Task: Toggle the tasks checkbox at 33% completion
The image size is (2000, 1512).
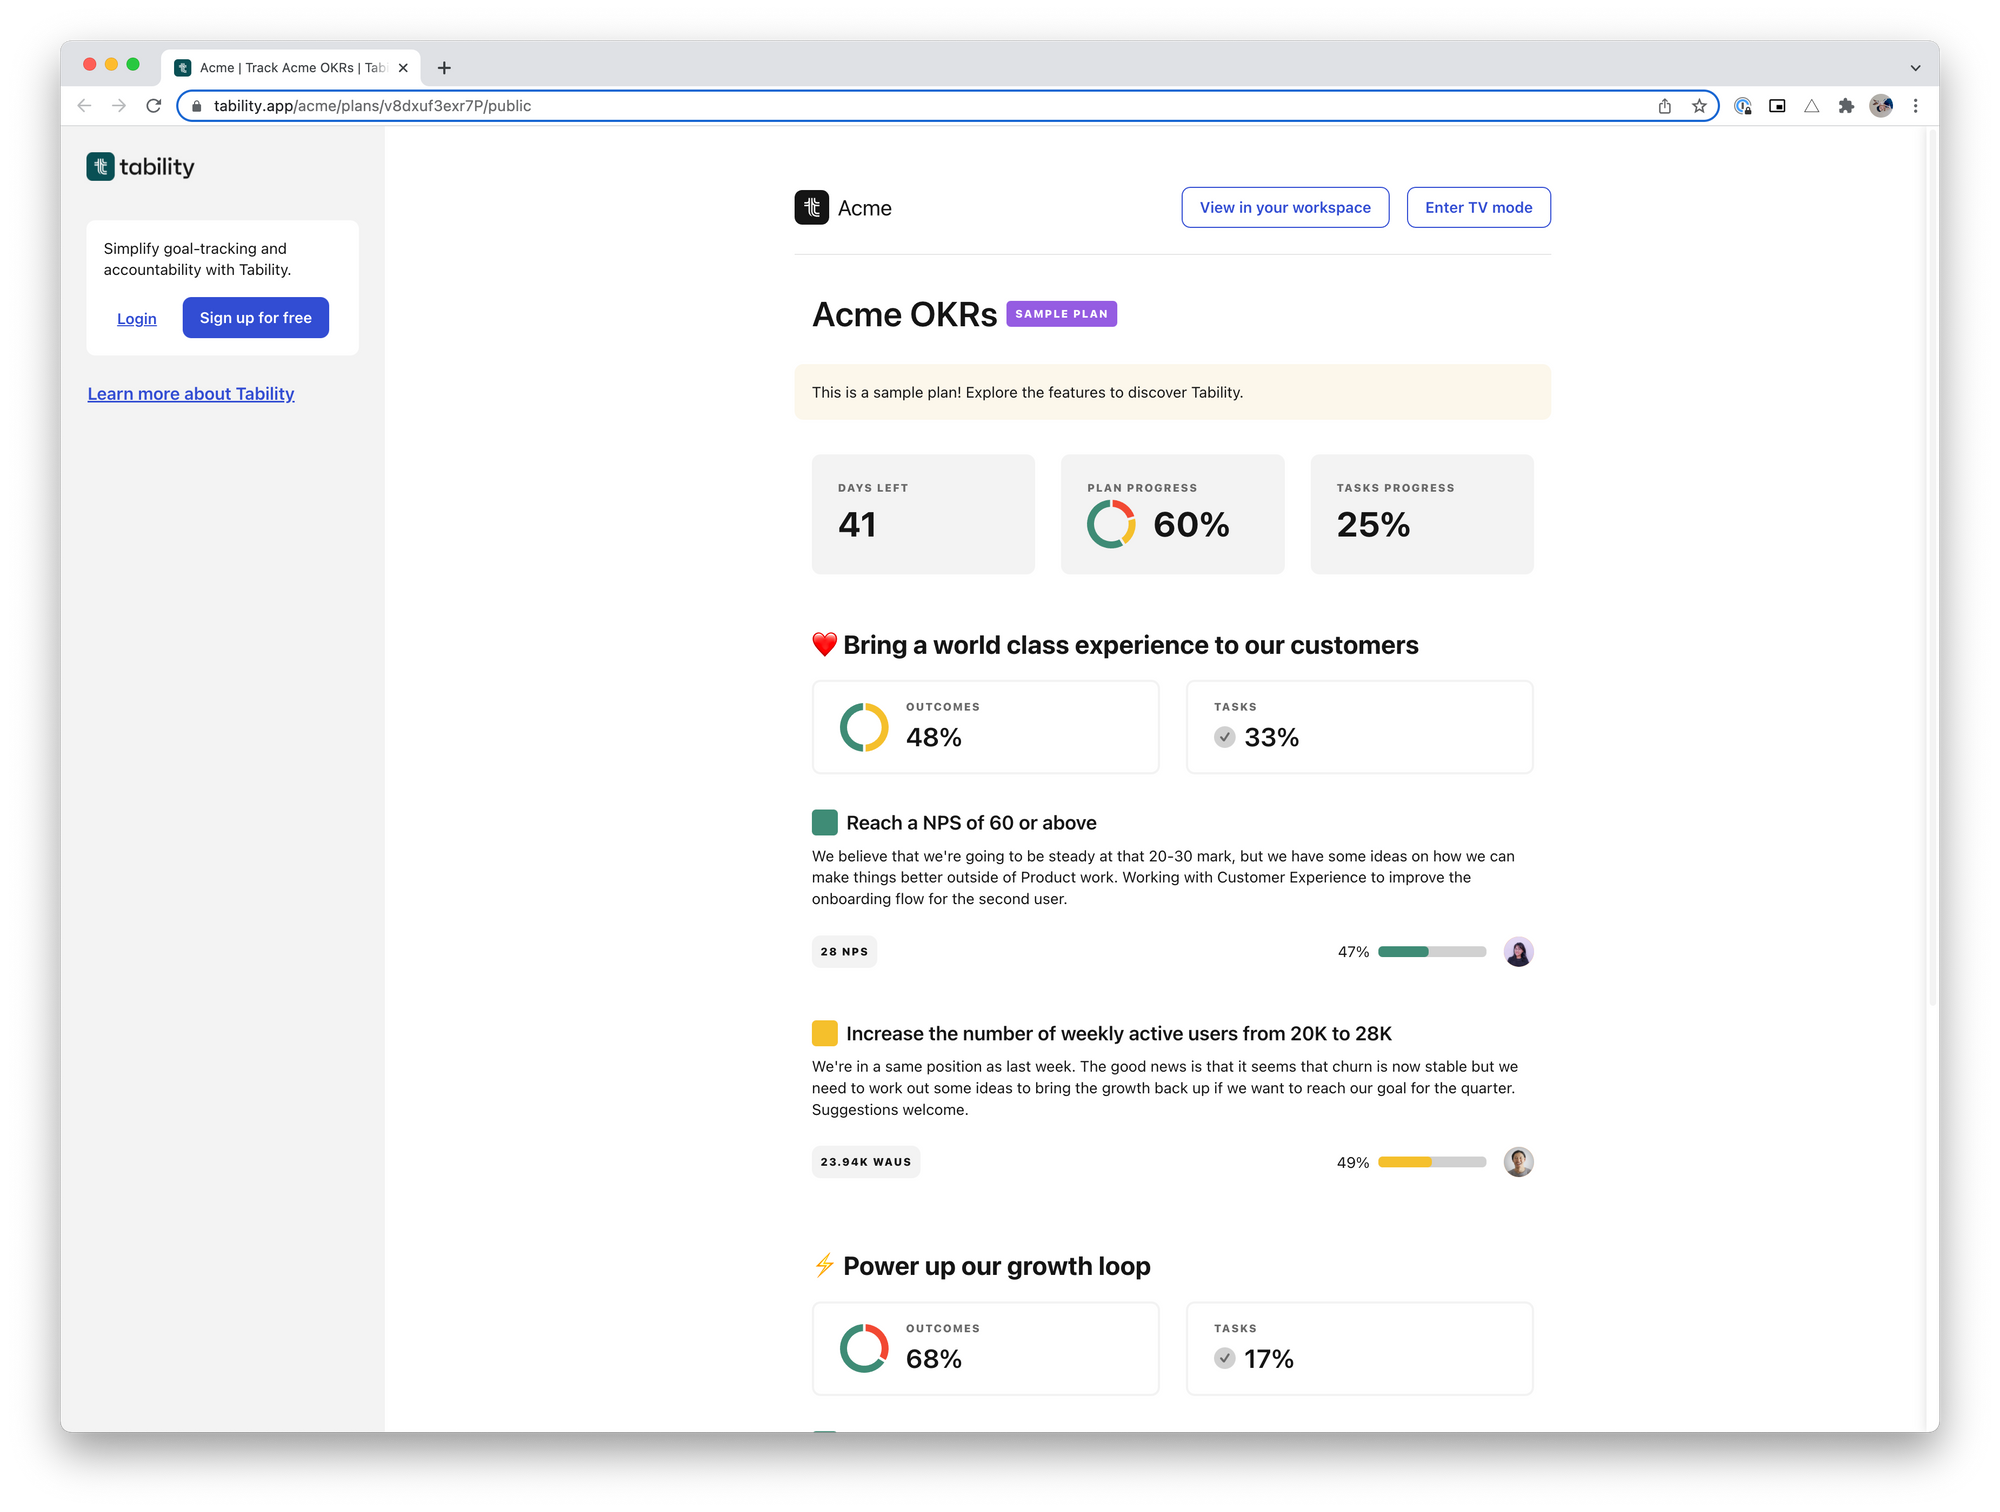Action: point(1223,735)
